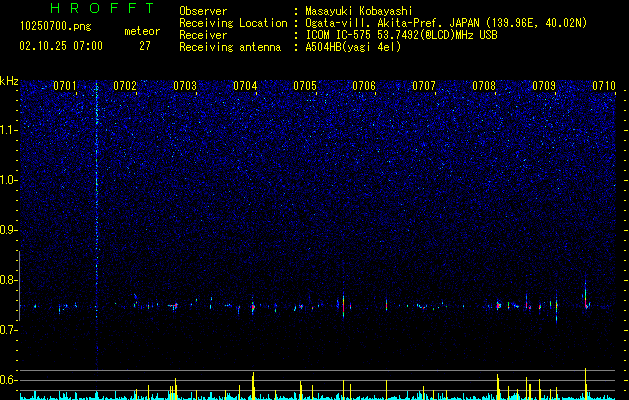Click the 0709 time marker
Screen dimensions: 629x400
544,86
